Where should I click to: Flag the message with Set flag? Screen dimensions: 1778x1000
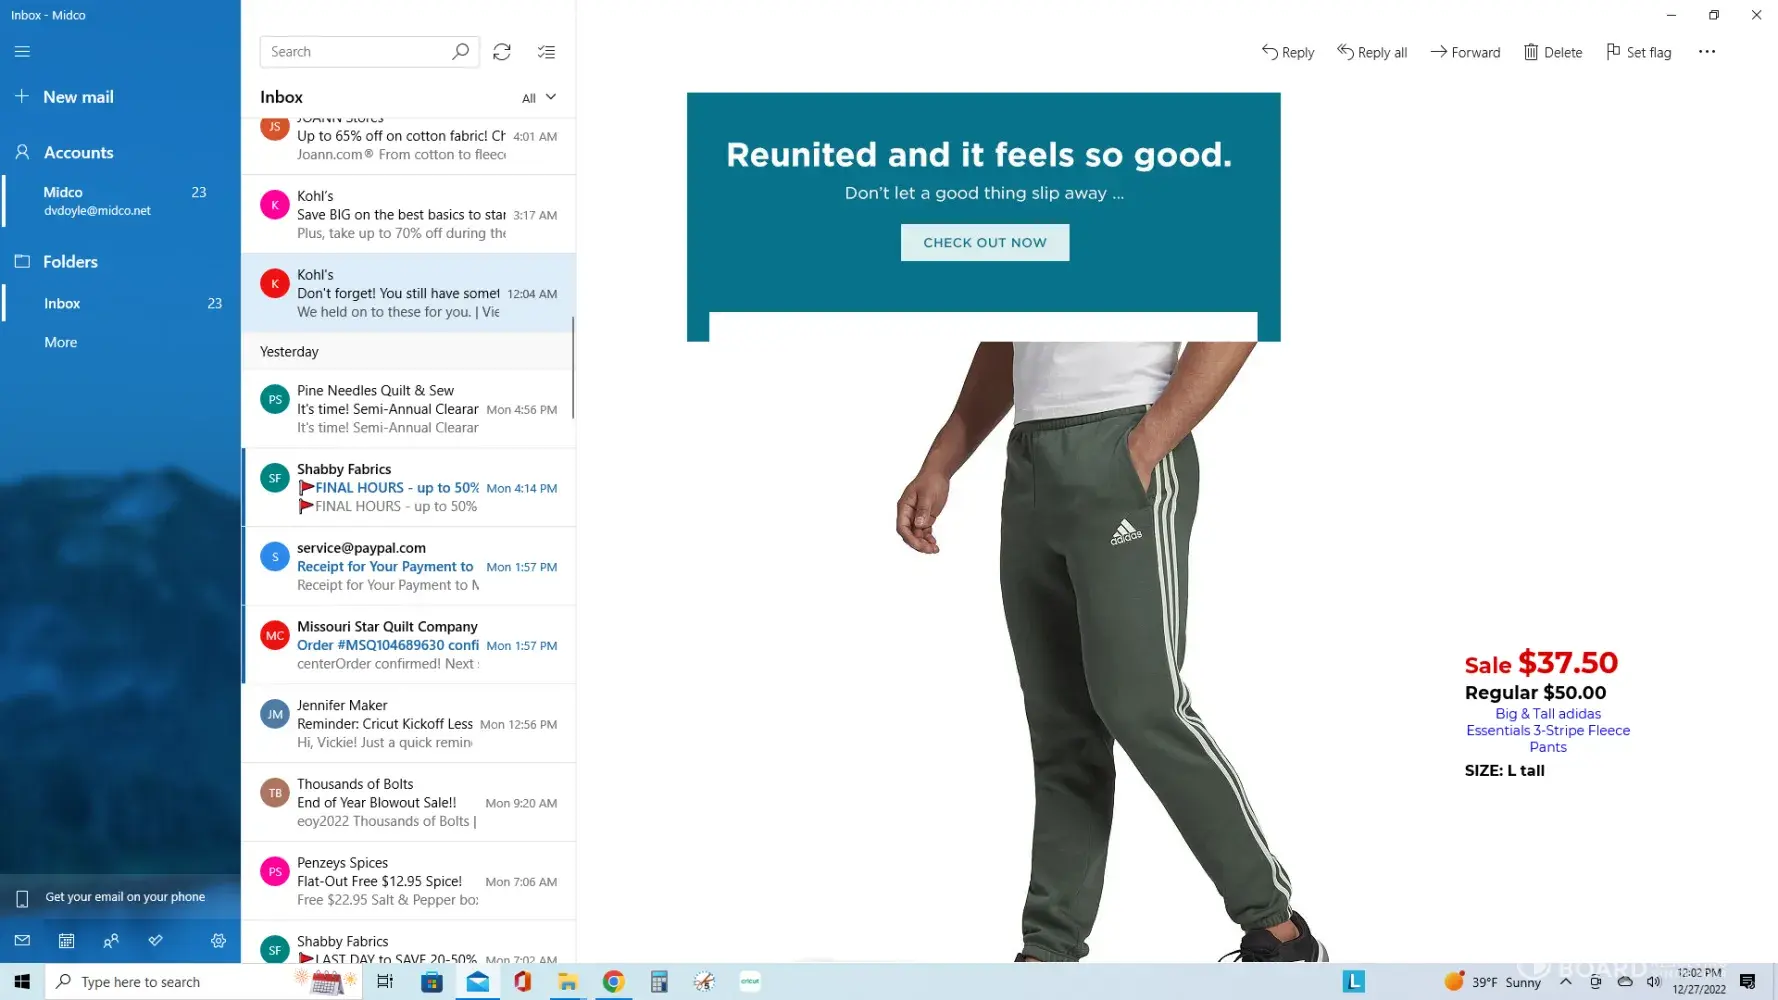1638,52
